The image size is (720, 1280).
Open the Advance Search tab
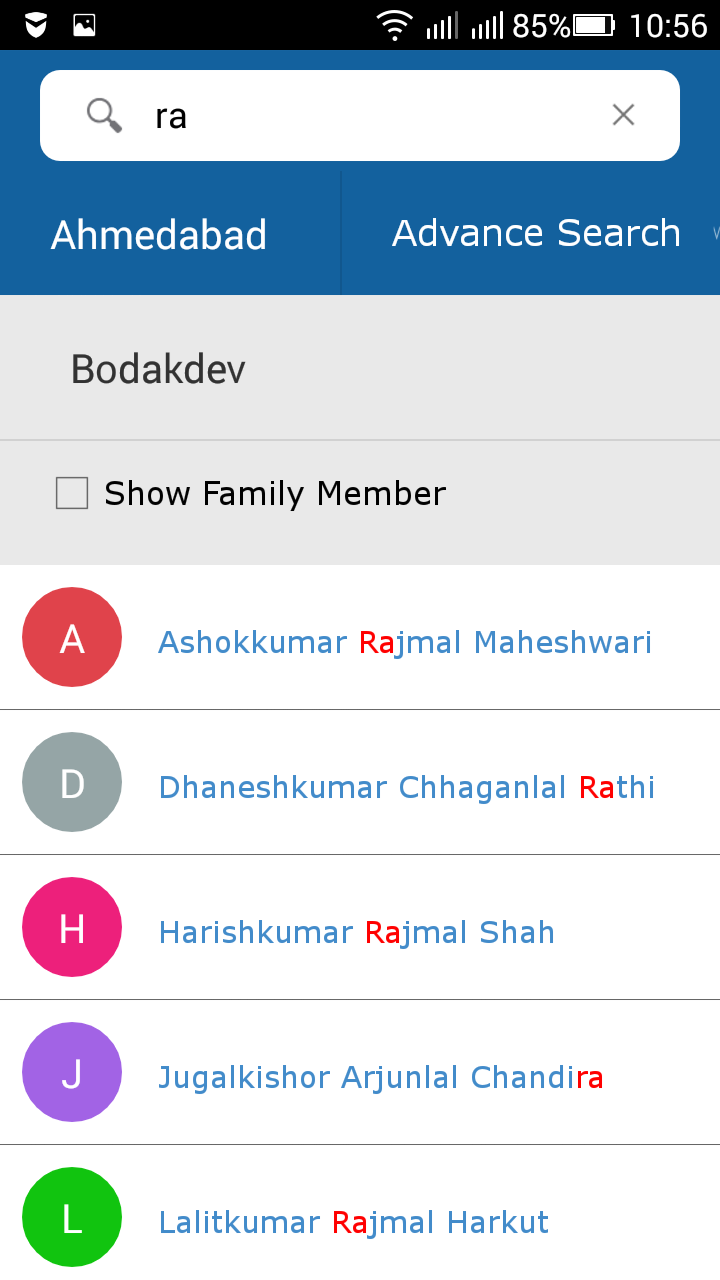[536, 233]
